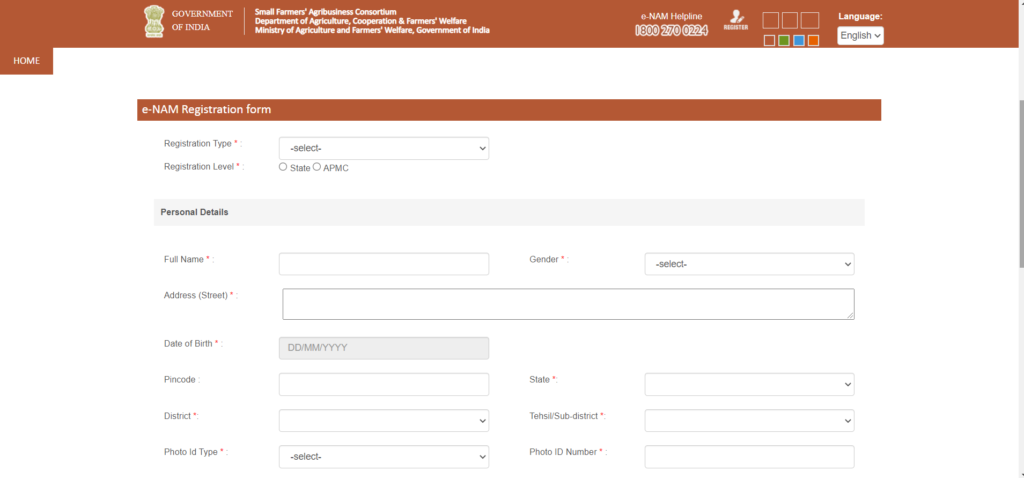The width and height of the screenshot is (1024, 478).
Task: Open the Registration Type dropdown
Action: [383, 148]
